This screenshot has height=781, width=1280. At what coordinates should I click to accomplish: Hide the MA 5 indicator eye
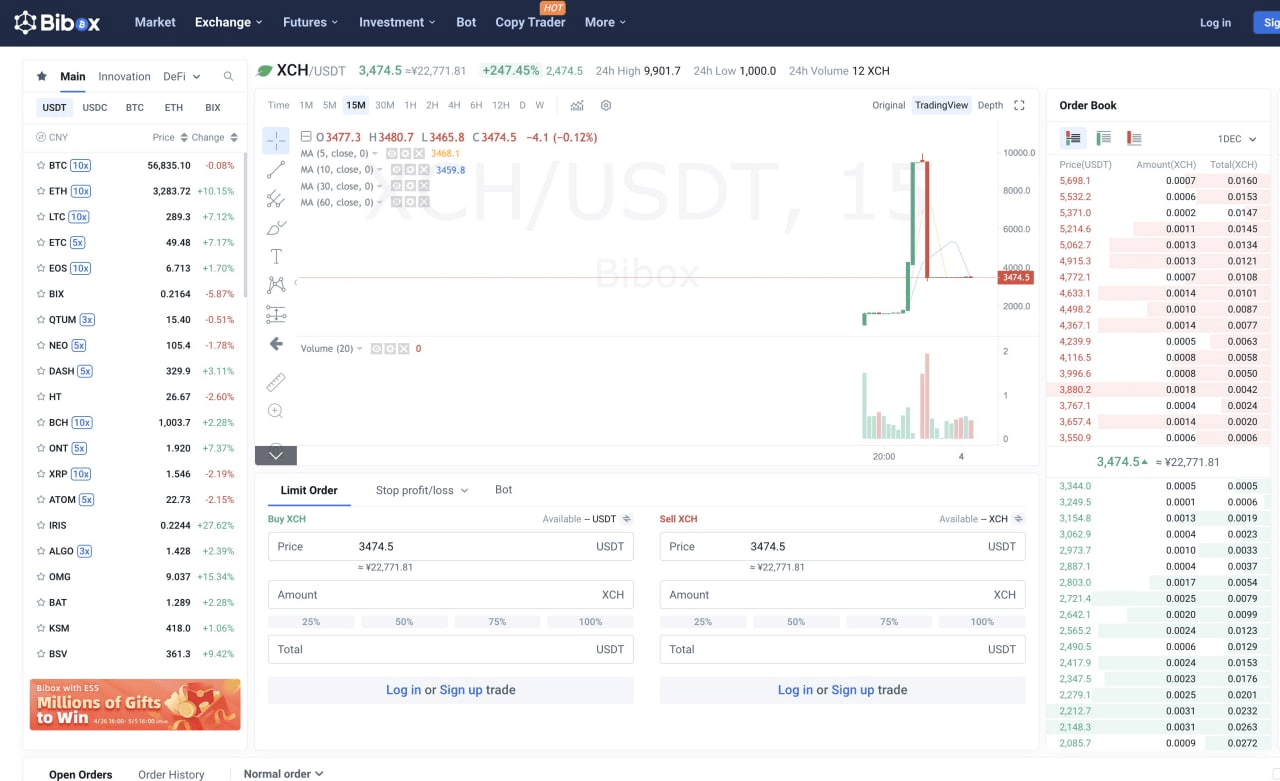tap(392, 153)
